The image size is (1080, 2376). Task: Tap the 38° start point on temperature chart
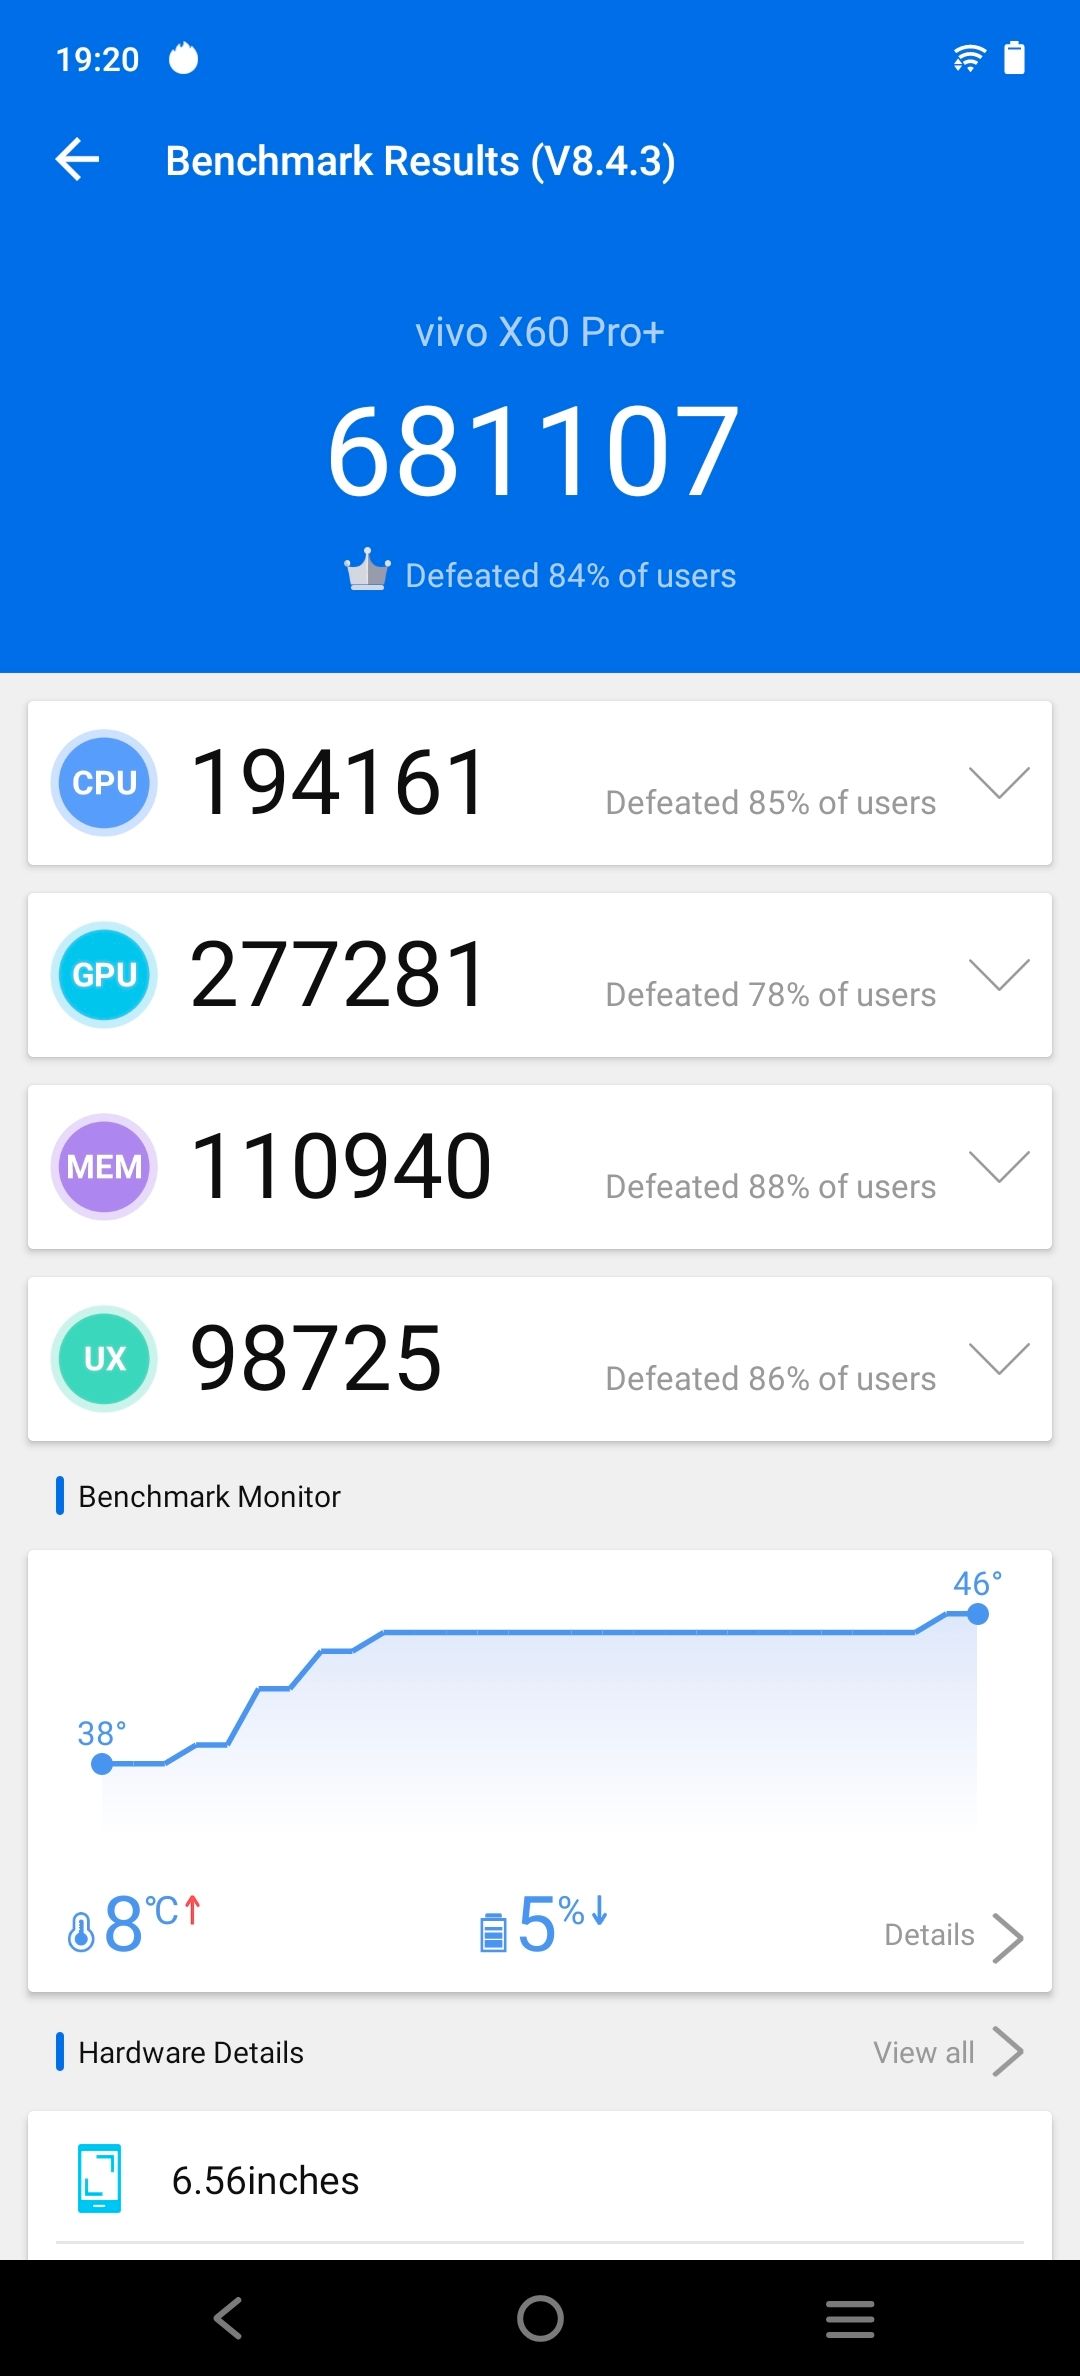[102, 1764]
